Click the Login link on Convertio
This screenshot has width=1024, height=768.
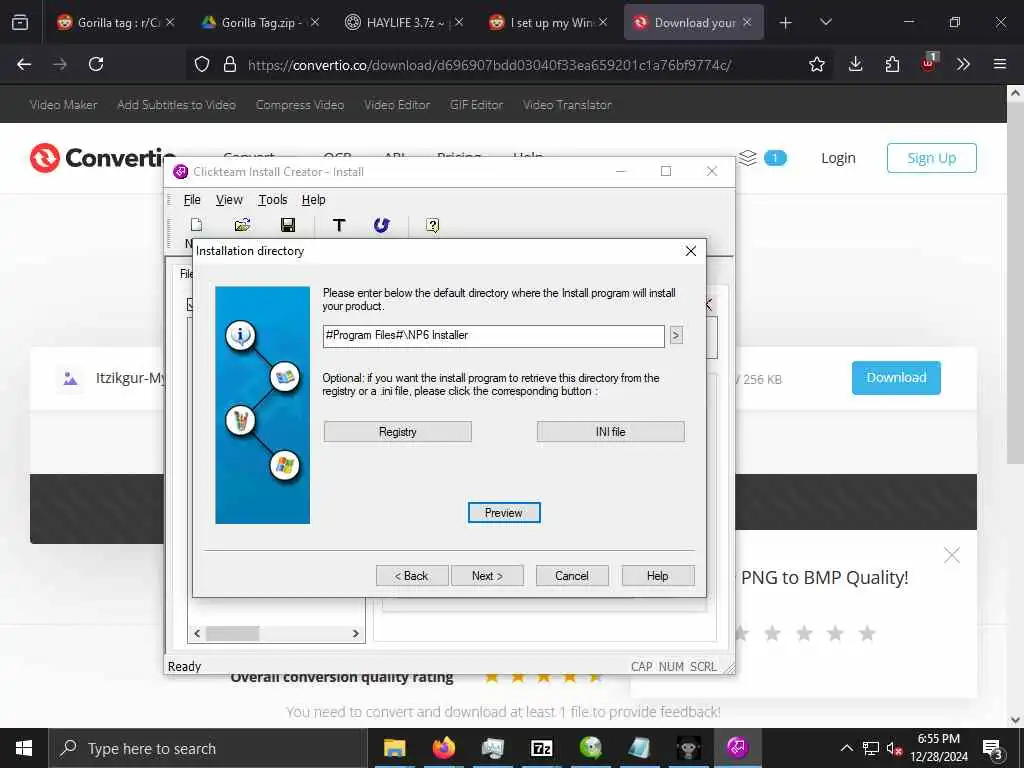[838, 158]
